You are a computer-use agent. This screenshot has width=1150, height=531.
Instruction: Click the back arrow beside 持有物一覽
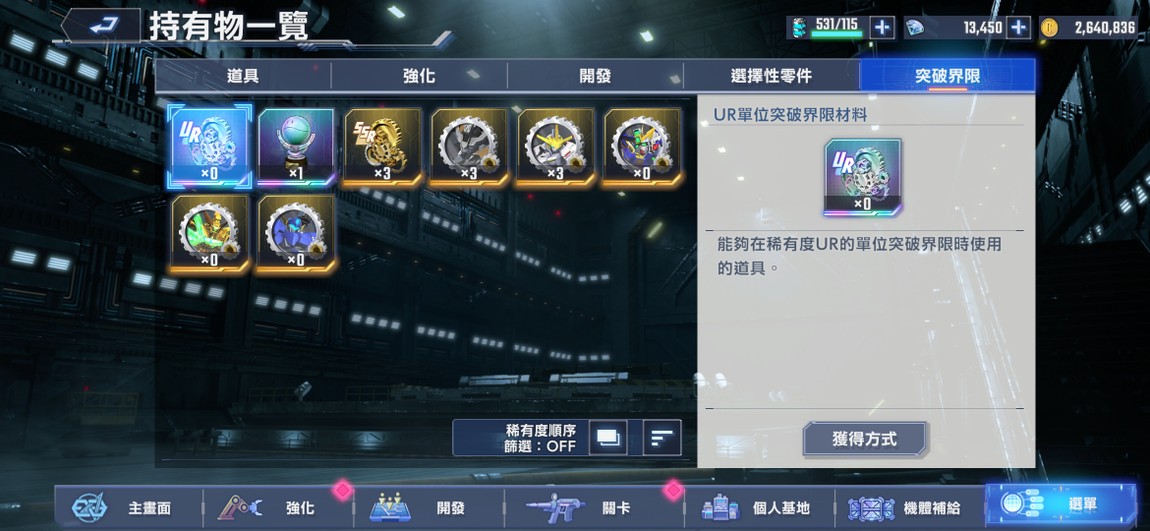[x=100, y=25]
